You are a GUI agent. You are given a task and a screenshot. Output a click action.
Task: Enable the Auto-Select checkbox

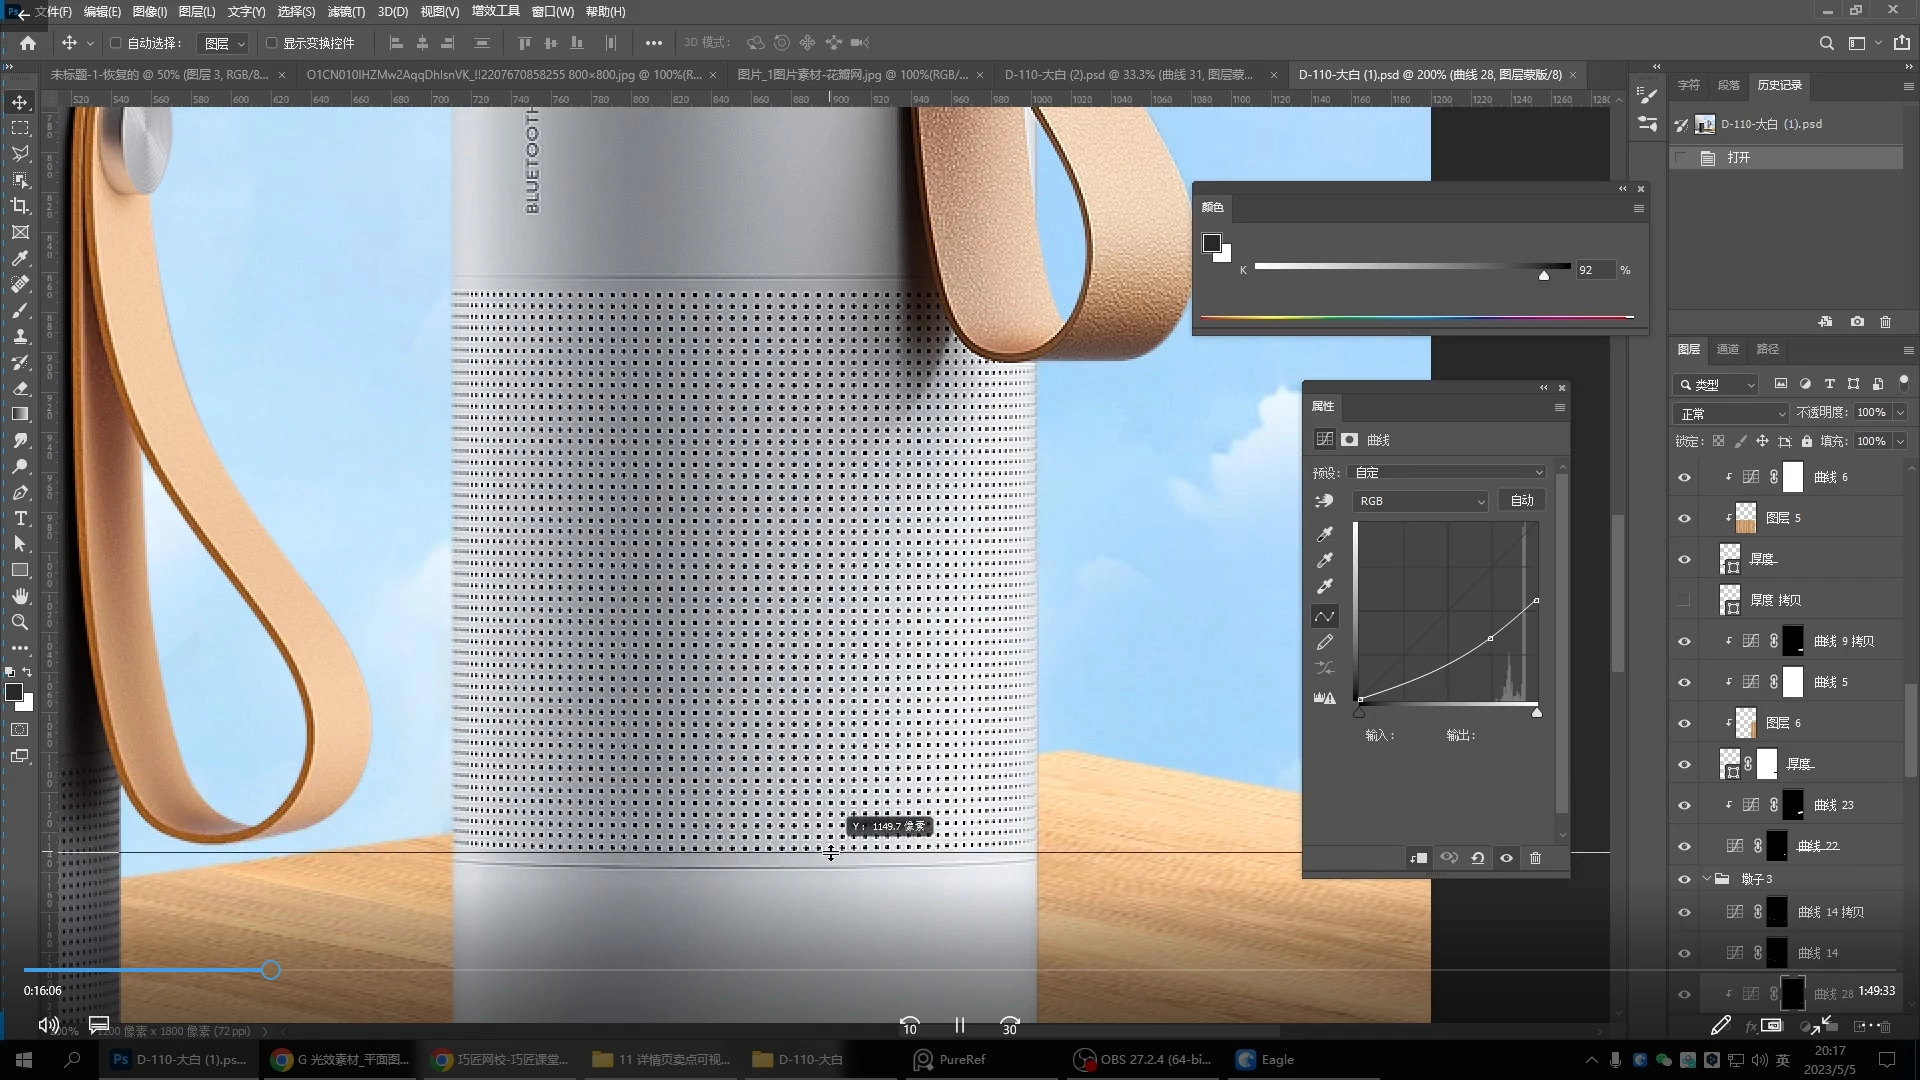pyautogui.click(x=115, y=43)
